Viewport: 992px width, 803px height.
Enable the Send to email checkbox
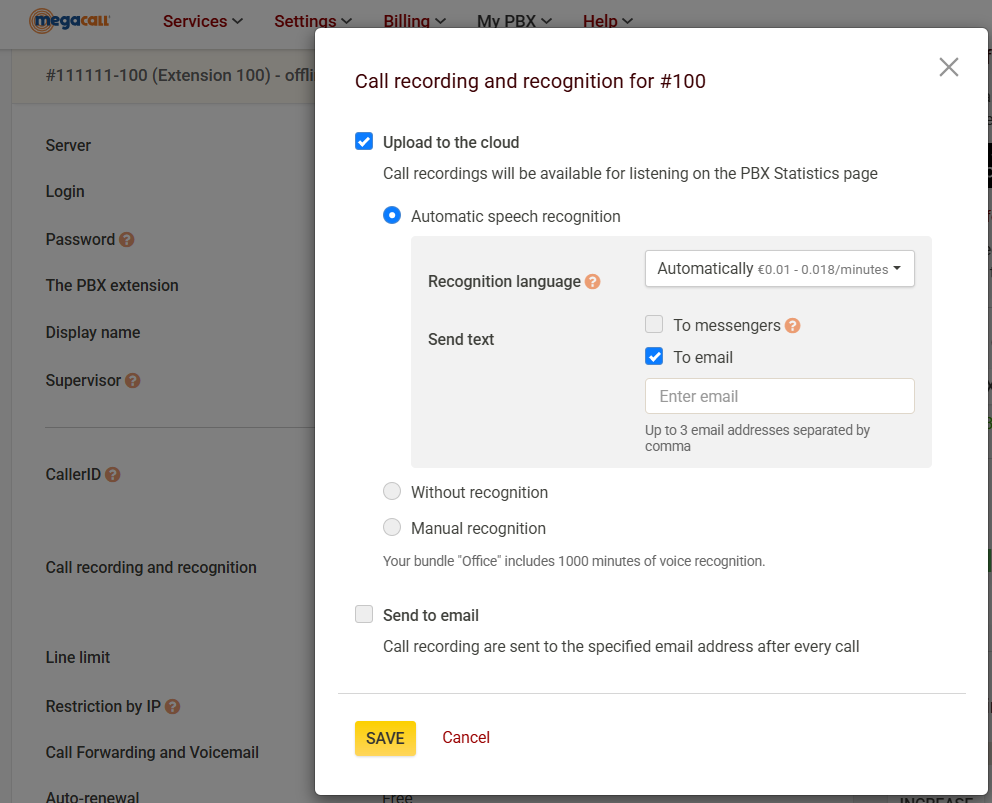(364, 615)
